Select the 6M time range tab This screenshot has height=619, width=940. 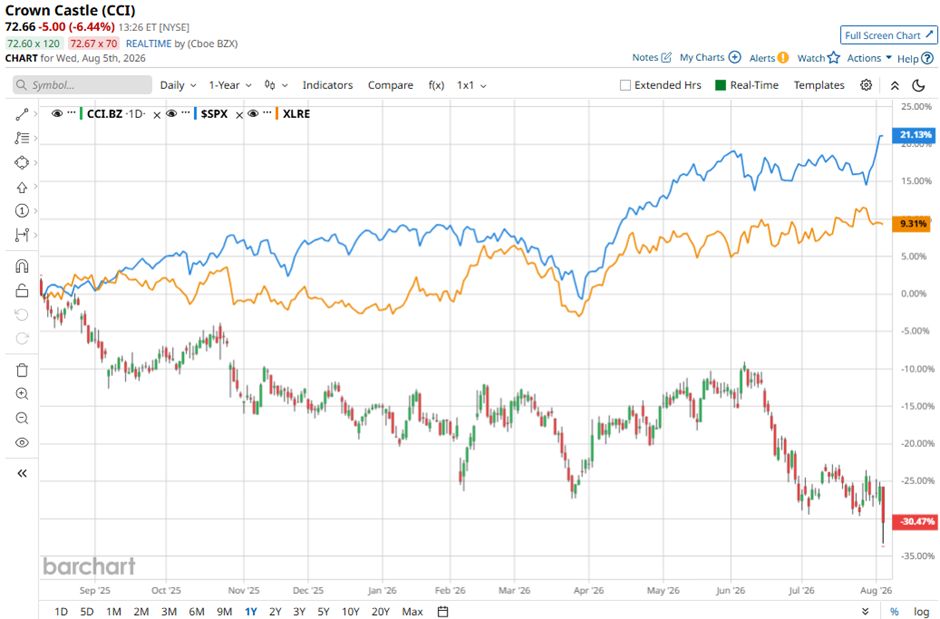pos(197,611)
